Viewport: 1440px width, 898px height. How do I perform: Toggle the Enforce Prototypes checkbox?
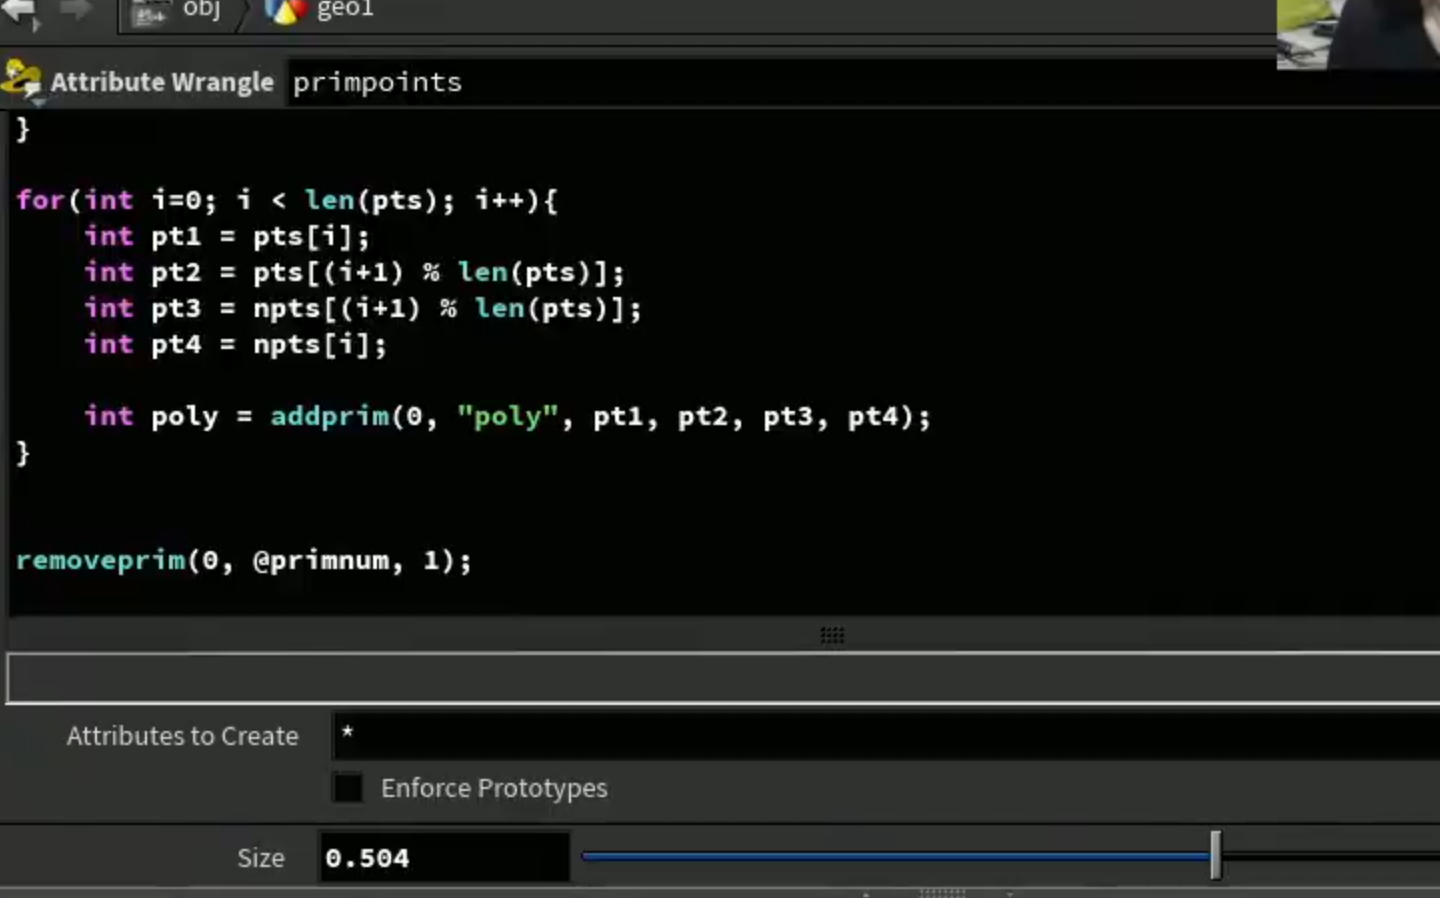pyautogui.click(x=347, y=788)
